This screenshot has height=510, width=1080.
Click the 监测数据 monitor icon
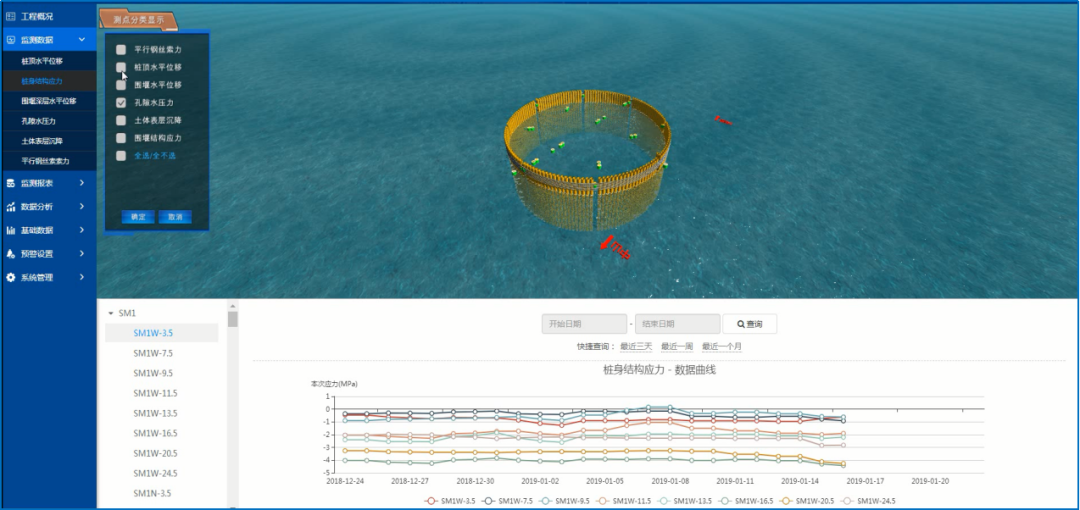click(x=10, y=40)
